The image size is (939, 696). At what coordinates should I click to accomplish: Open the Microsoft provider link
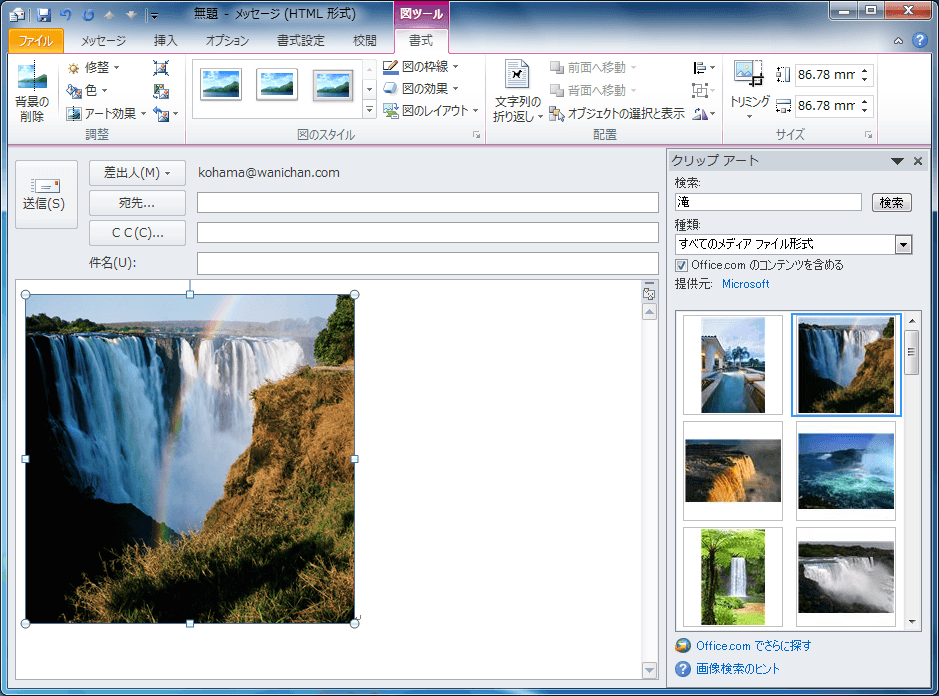coord(746,284)
